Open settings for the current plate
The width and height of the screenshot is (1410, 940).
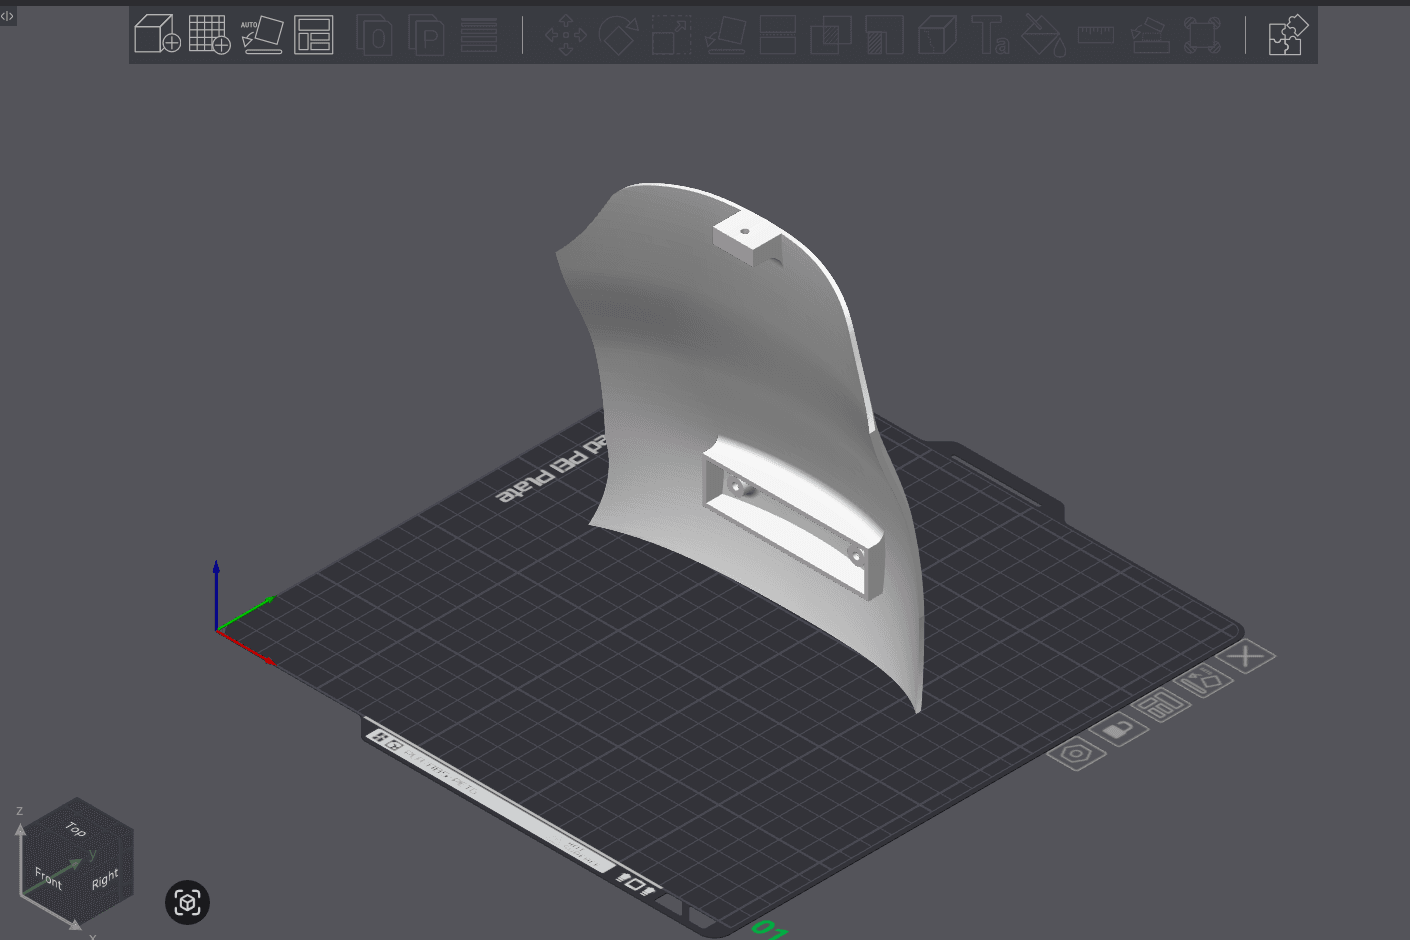coord(1078,755)
